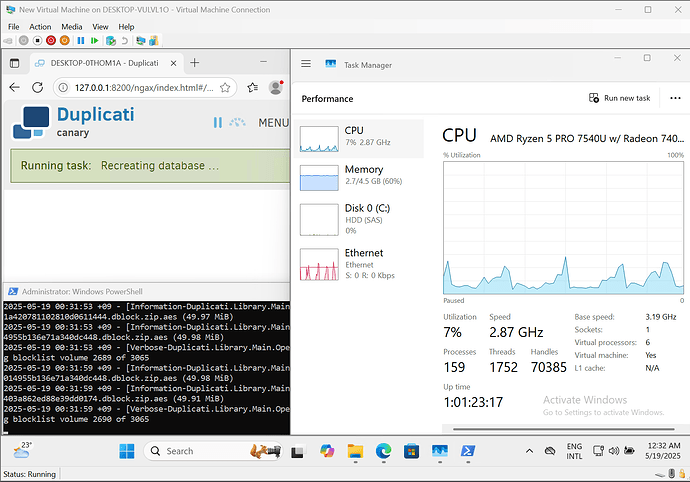The width and height of the screenshot is (690, 482).
Task: Click the Share resources toolbar icon
Action: point(154,40)
